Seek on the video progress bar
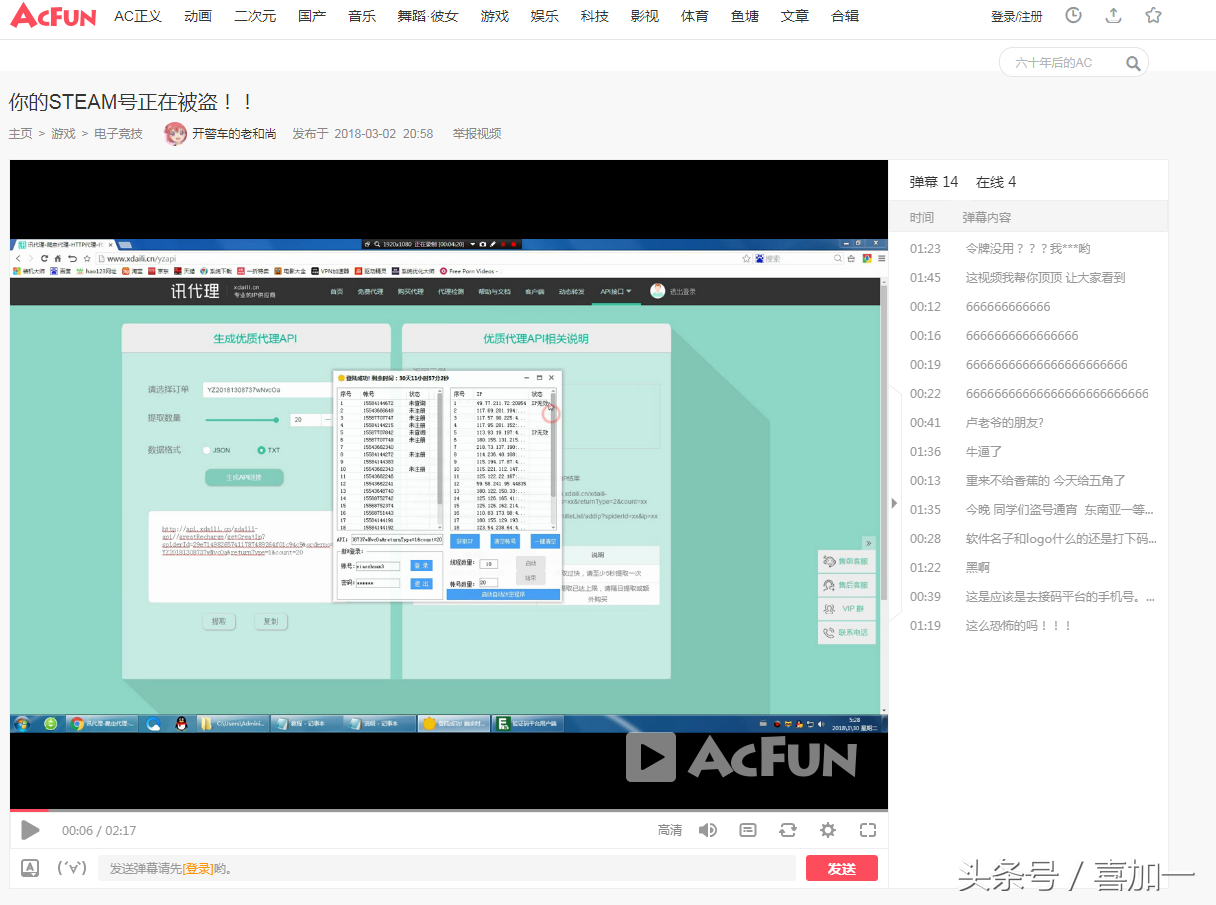The image size is (1216, 905). (449, 810)
